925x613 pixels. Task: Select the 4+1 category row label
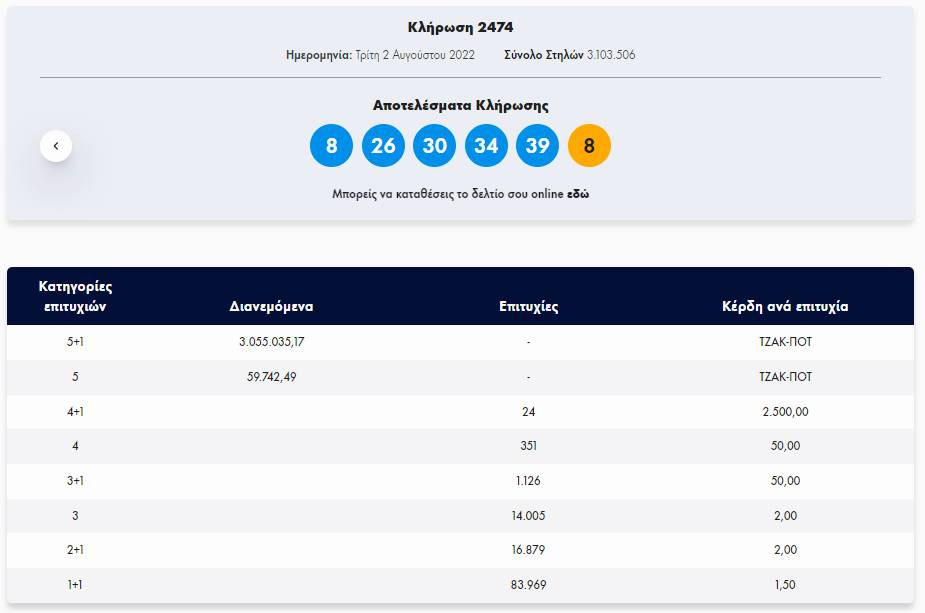coord(75,411)
